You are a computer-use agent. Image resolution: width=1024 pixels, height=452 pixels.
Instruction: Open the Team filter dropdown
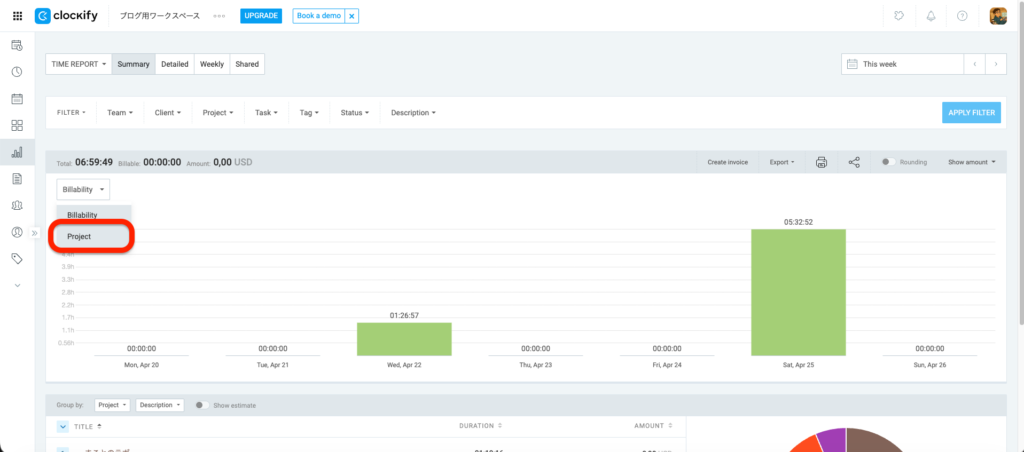point(120,113)
